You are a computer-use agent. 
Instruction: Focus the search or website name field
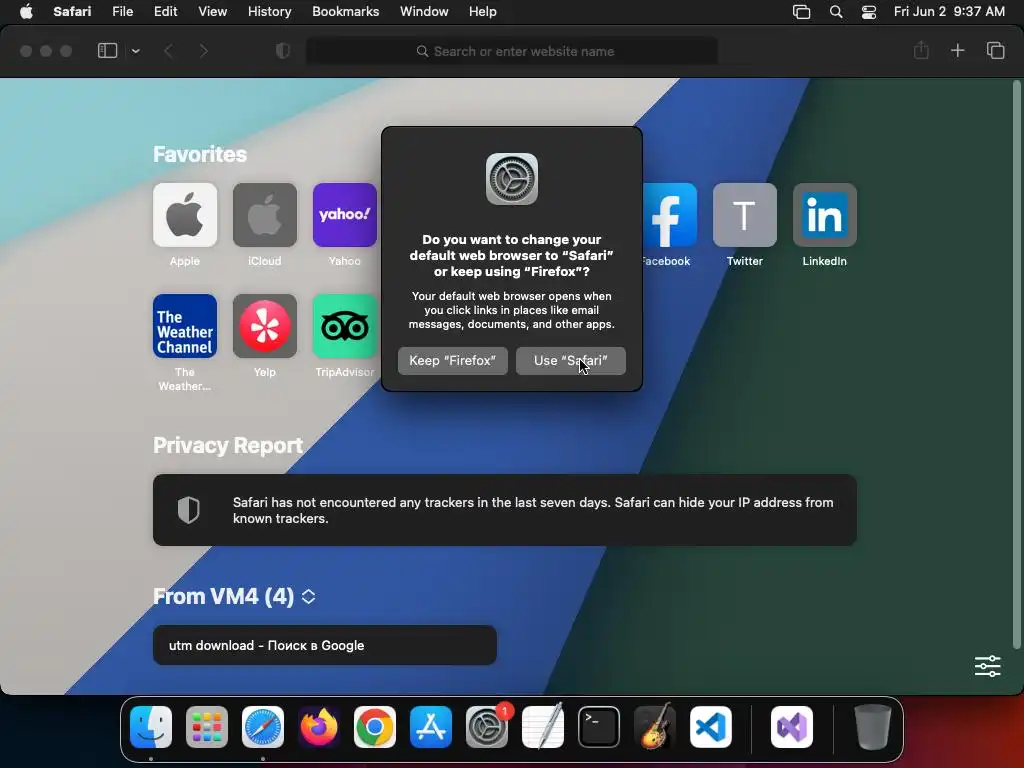tap(512, 51)
